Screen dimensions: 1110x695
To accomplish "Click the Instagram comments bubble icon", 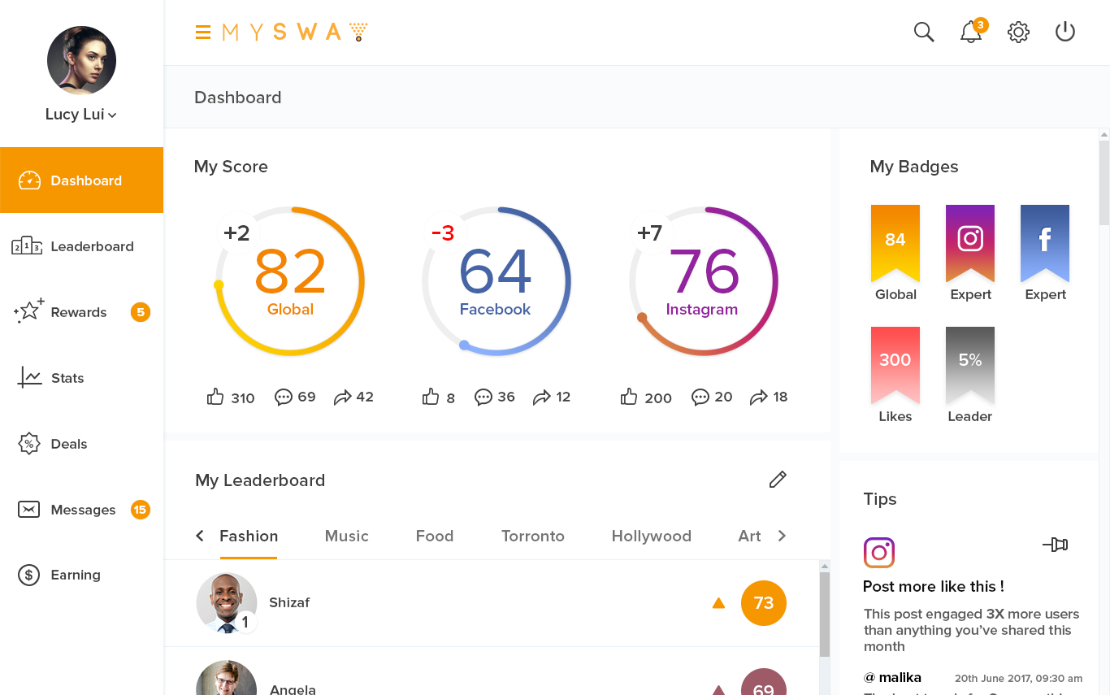I will click(x=700, y=397).
